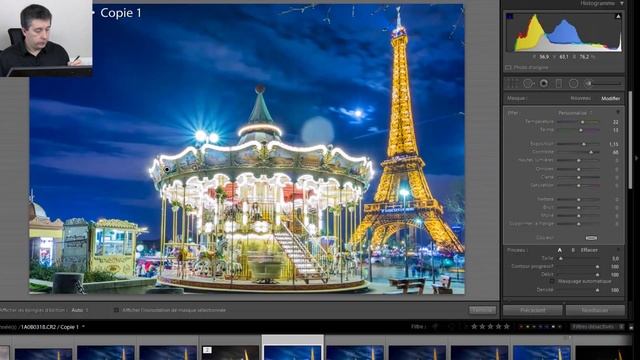Select brush B in Pinceau section
The width and height of the screenshot is (640, 360).
tap(573, 250)
